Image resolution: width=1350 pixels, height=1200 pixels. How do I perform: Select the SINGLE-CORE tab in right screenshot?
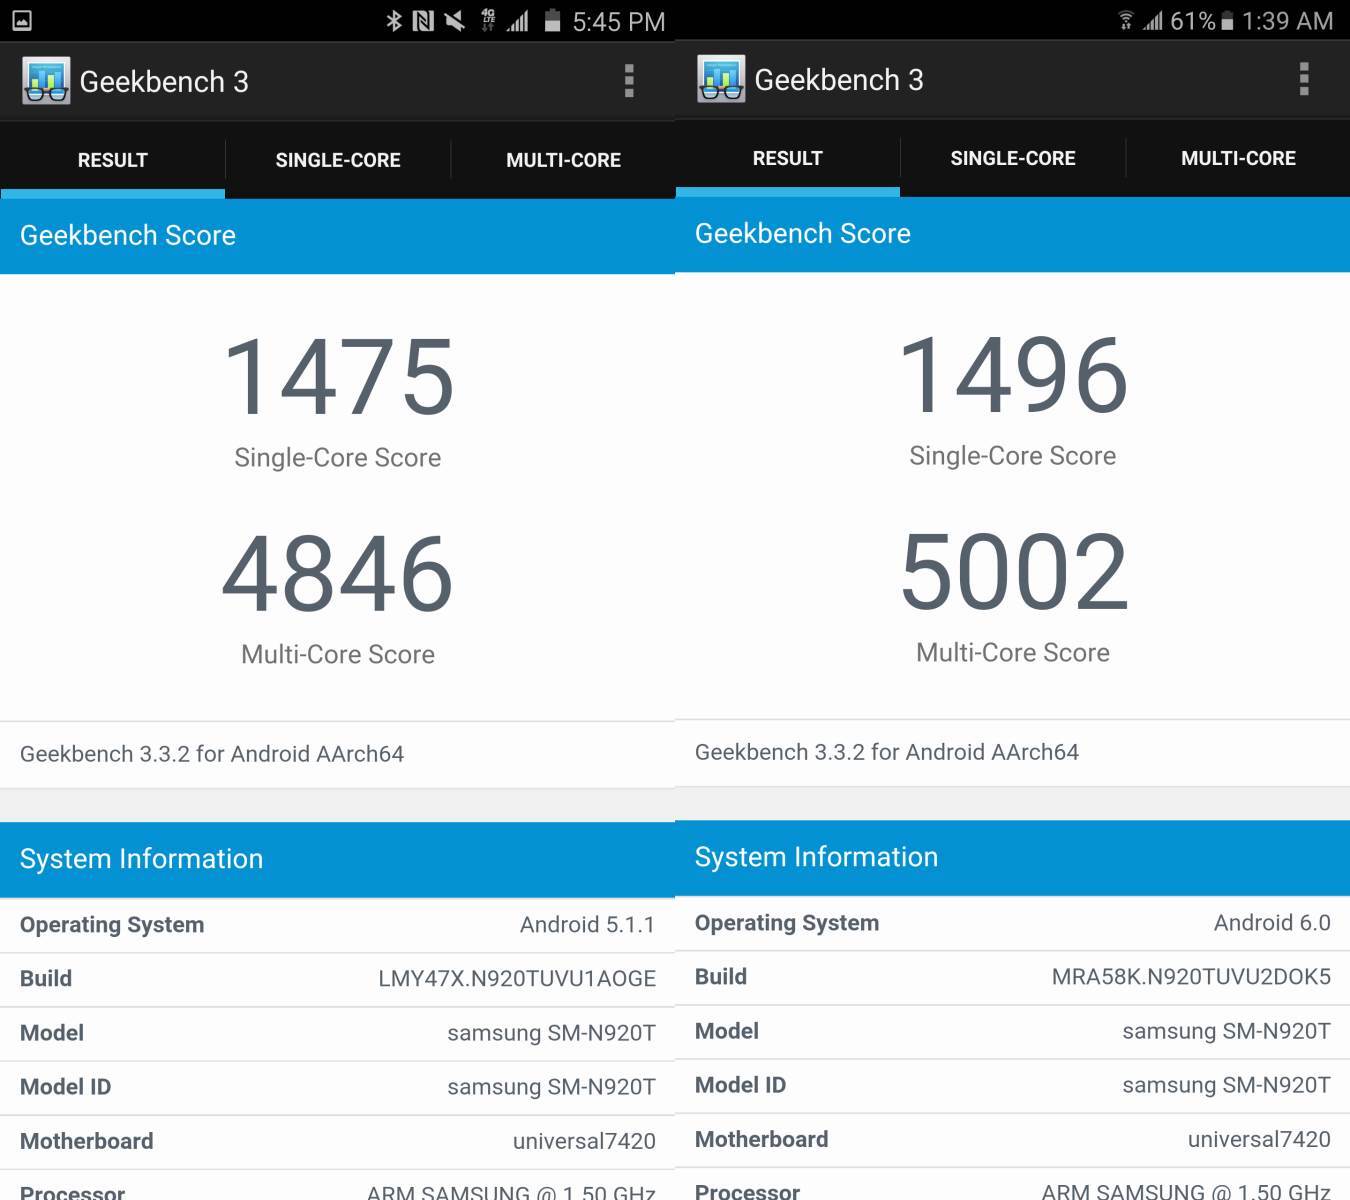pos(1013,158)
